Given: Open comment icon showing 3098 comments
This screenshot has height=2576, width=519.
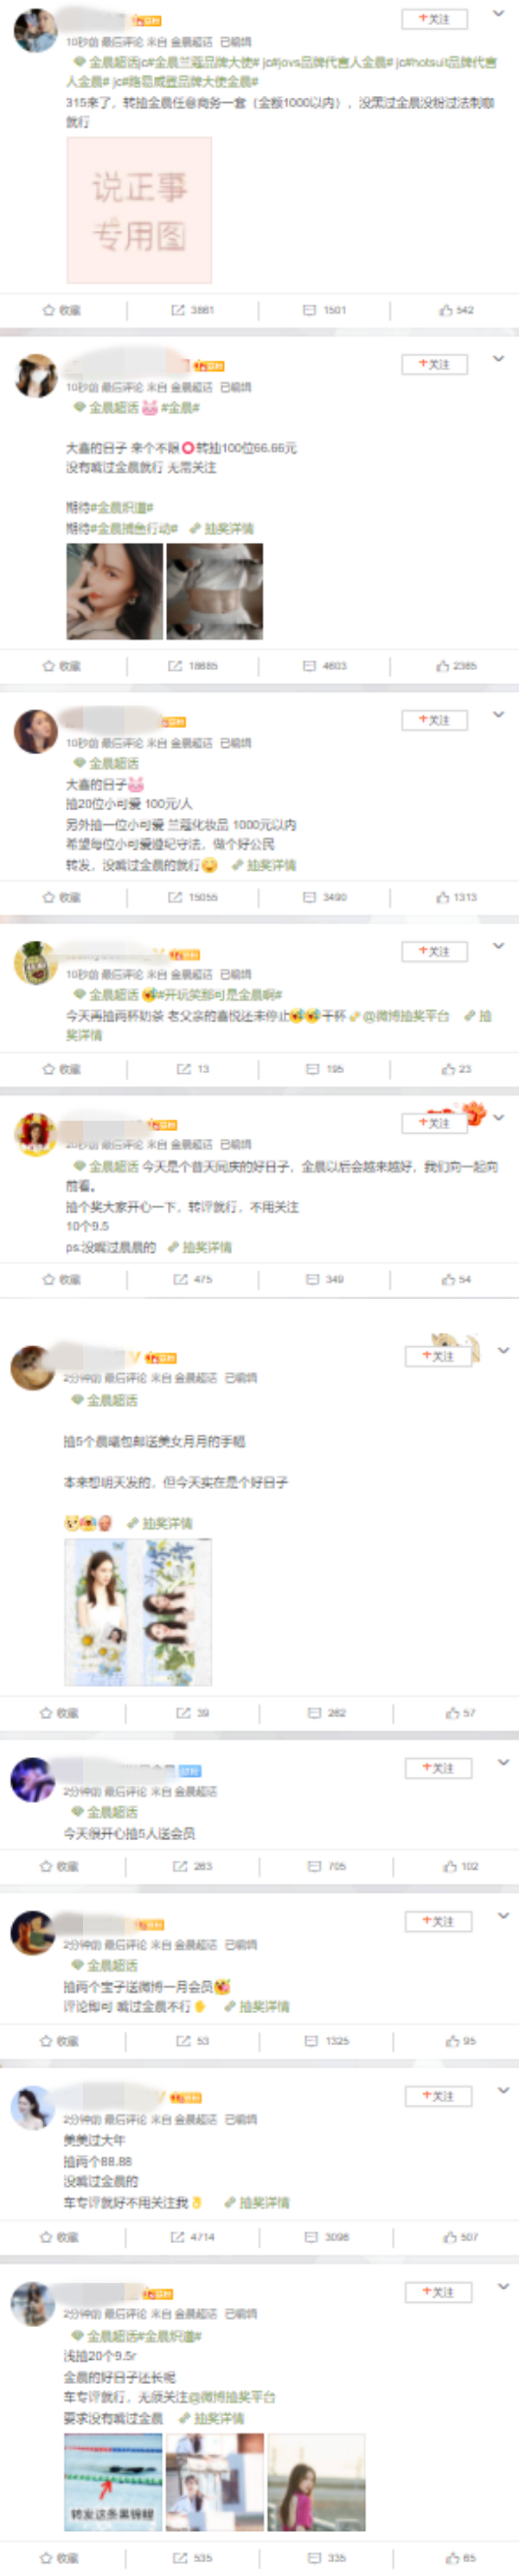Looking at the screenshot, I should coord(328,2237).
